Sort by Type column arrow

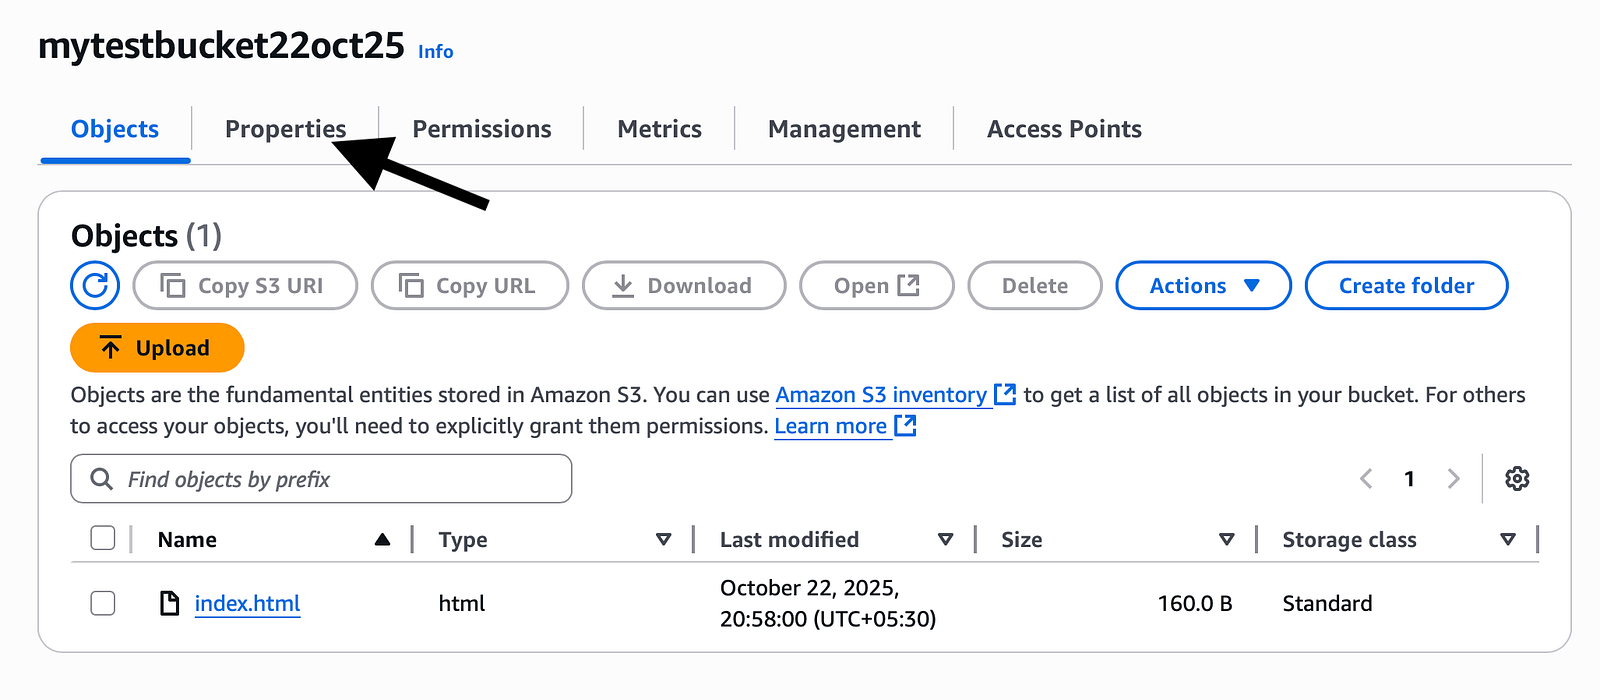pos(663,540)
